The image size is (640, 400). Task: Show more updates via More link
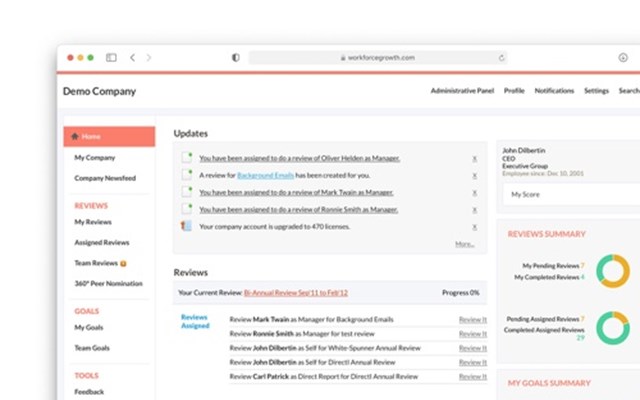465,244
